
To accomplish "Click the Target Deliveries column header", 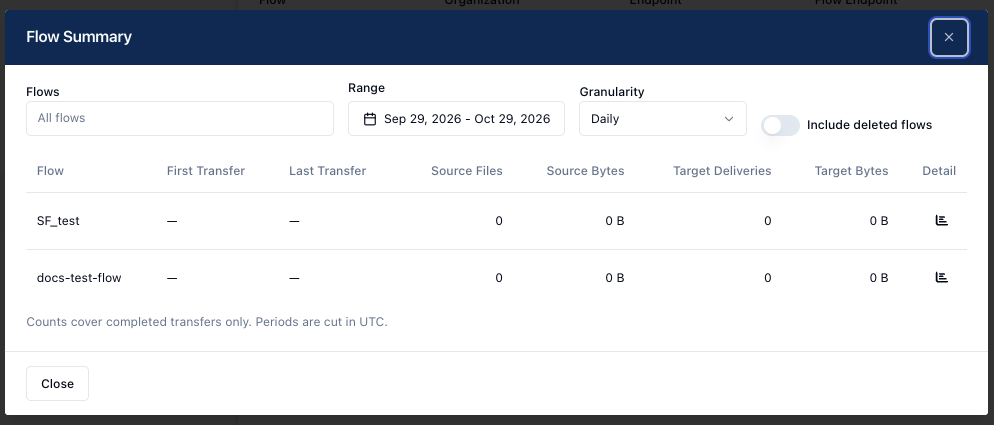I will pos(722,171).
